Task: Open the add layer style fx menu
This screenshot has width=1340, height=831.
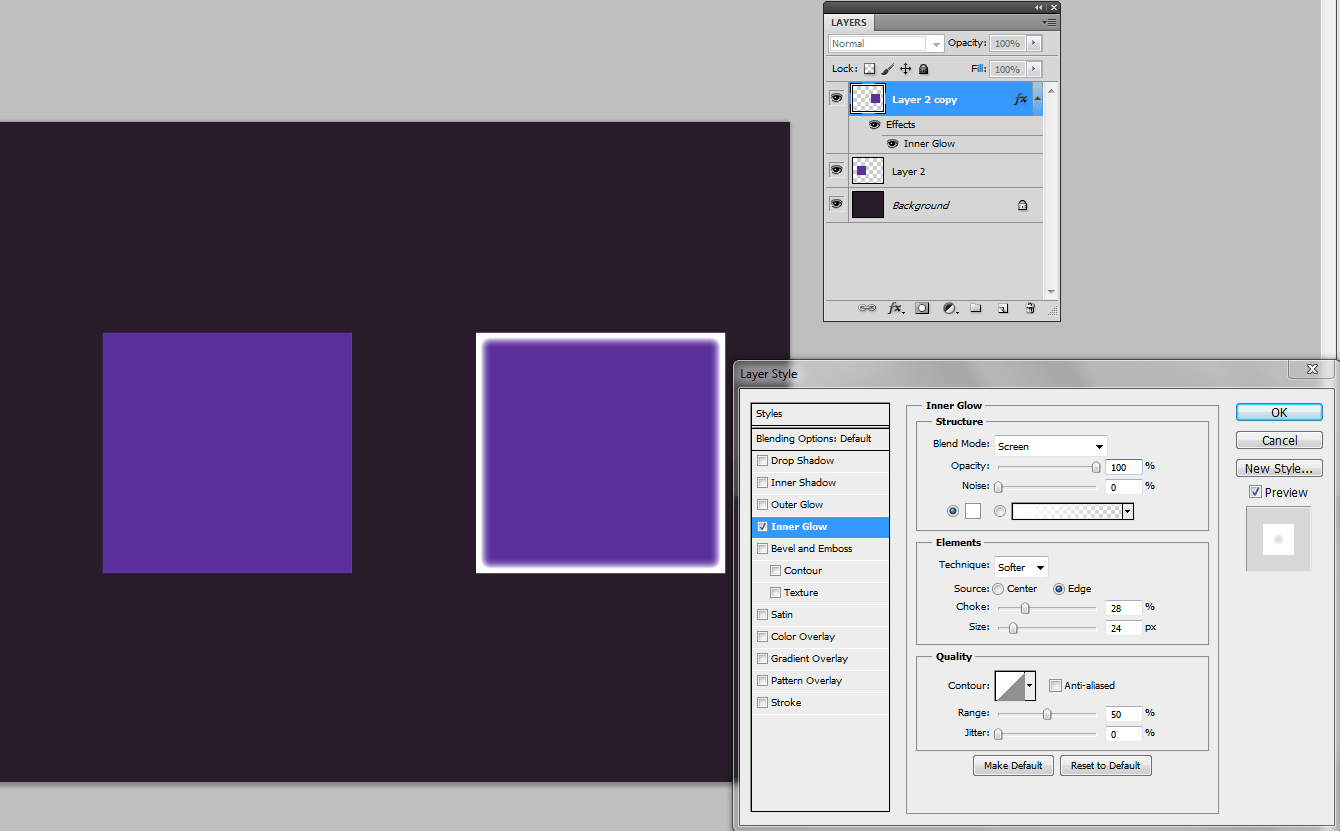Action: [896, 308]
